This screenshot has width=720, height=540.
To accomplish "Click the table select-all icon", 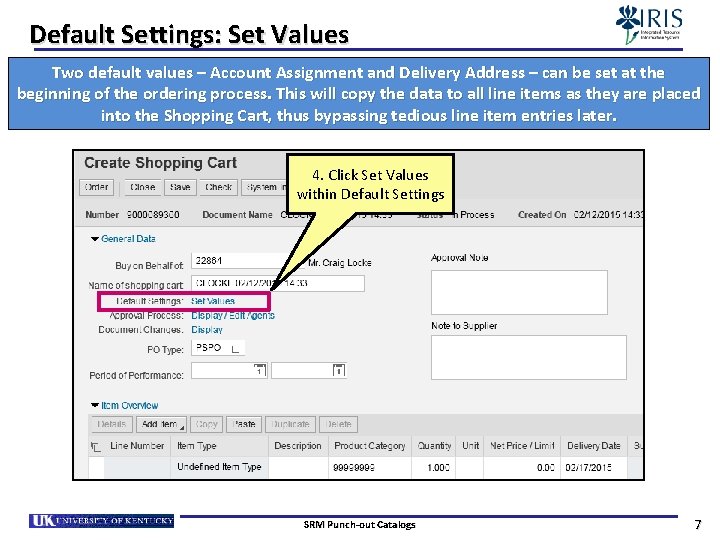I will pos(96,446).
